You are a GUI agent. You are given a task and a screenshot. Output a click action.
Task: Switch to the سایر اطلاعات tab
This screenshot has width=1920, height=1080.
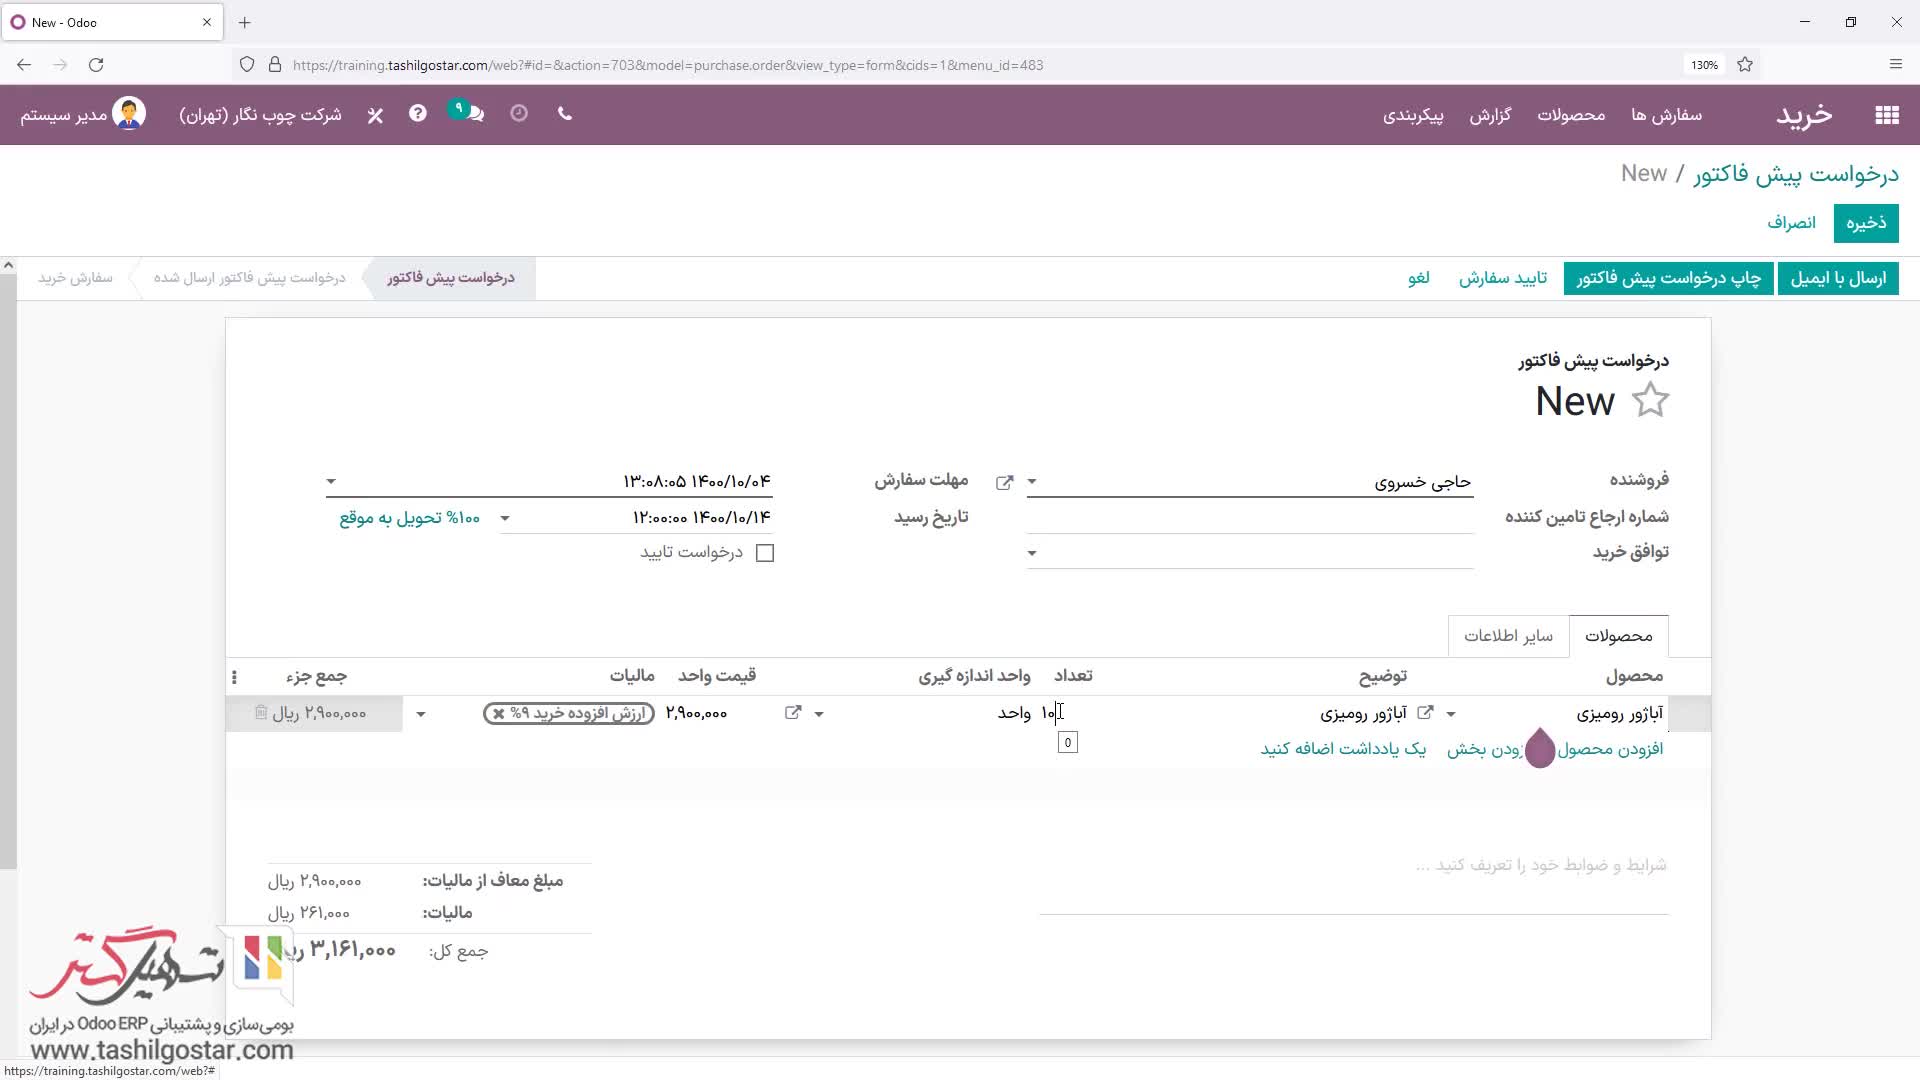point(1508,636)
